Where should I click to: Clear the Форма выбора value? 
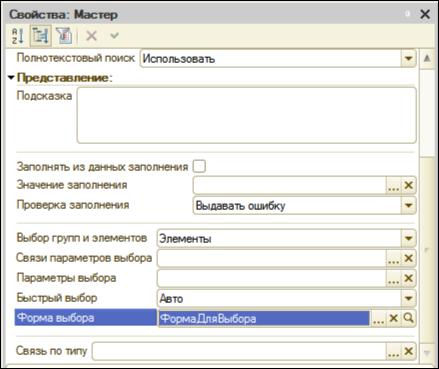point(393,318)
